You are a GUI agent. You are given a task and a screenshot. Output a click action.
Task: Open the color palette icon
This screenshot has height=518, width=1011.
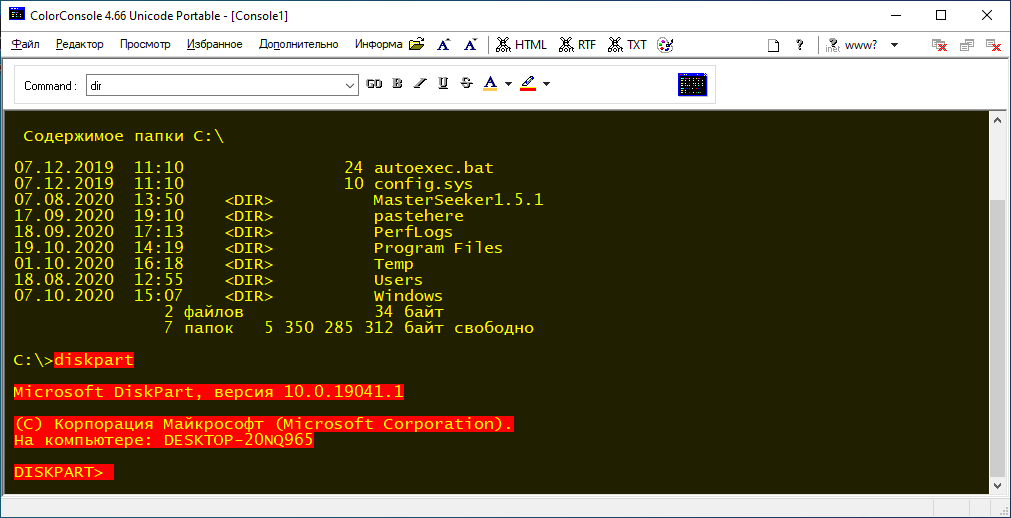coord(665,45)
